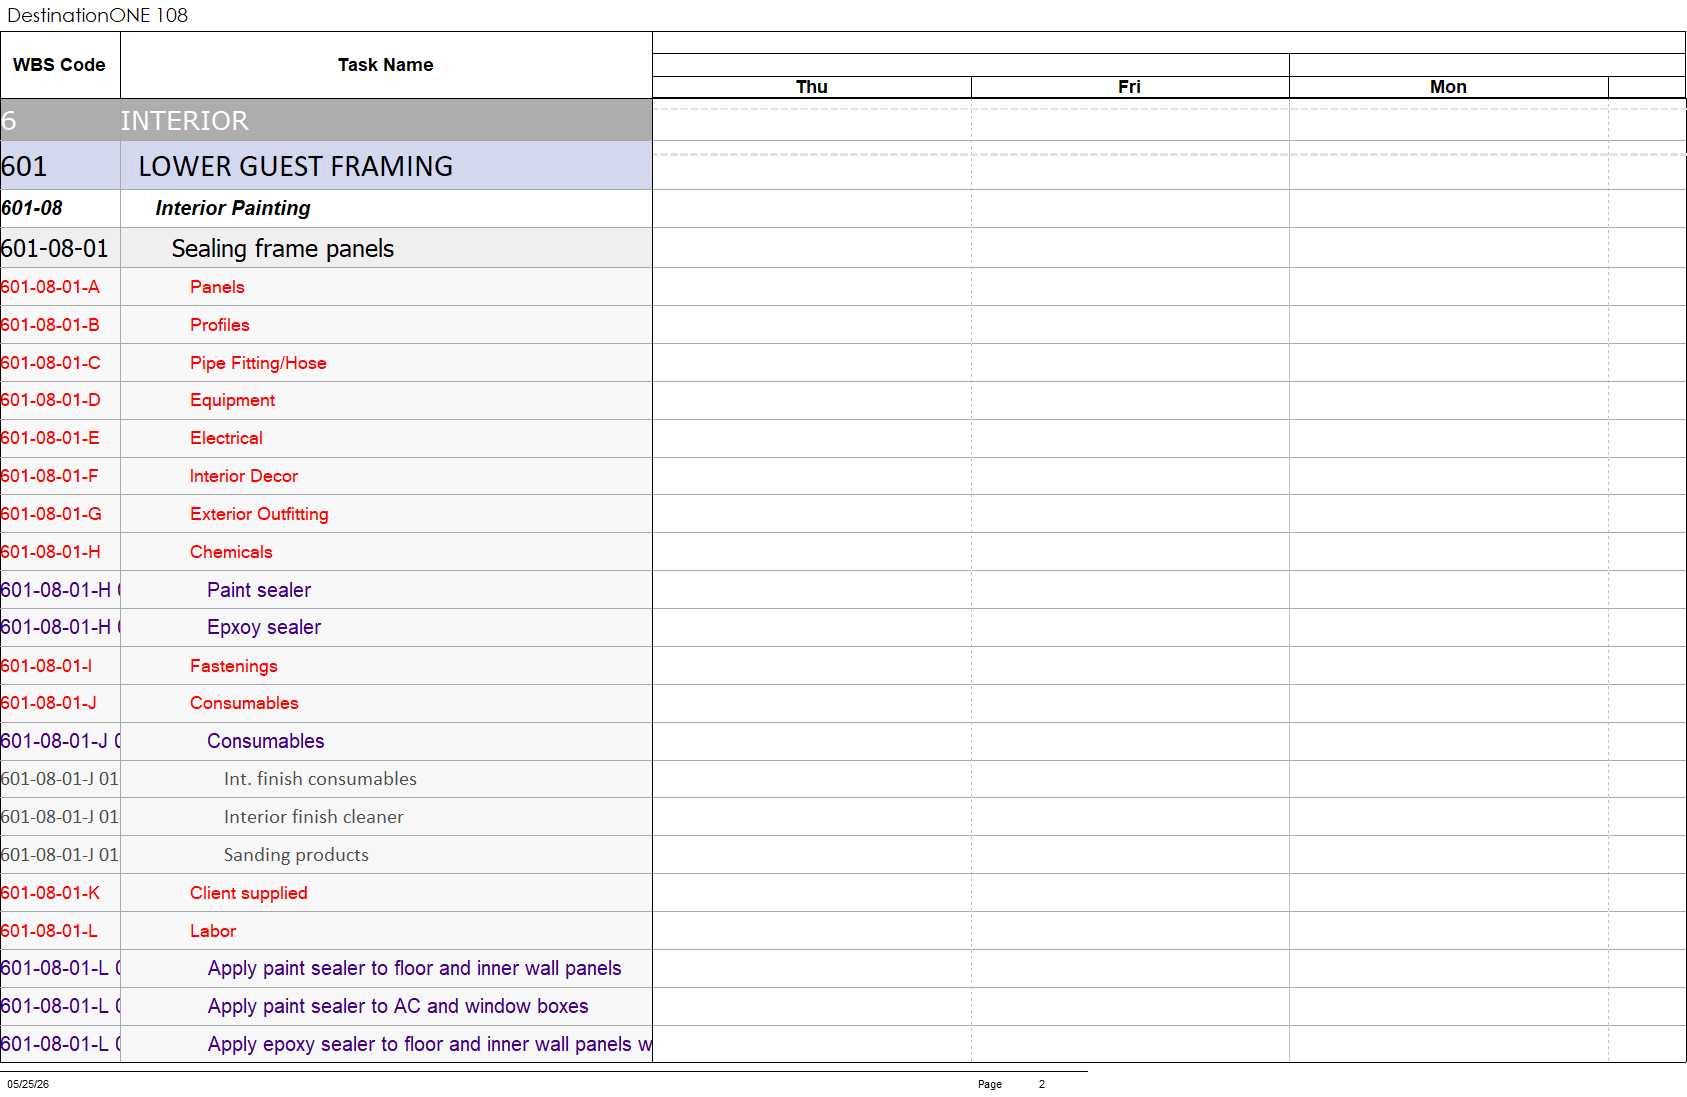Click WBS code 601-08-01-D
This screenshot has width=1687, height=1097.
(50, 400)
